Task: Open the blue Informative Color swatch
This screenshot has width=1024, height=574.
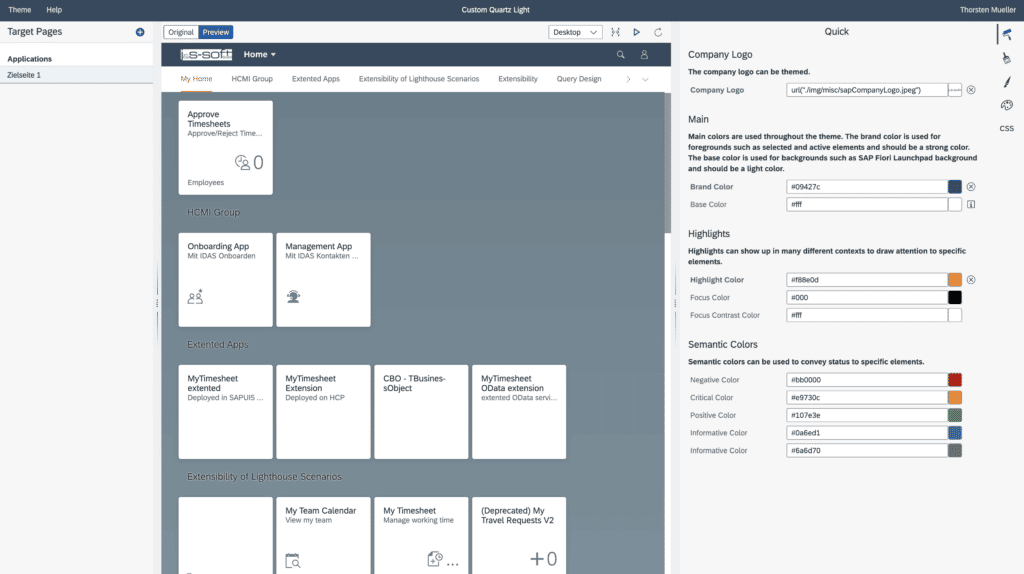Action: click(955, 432)
